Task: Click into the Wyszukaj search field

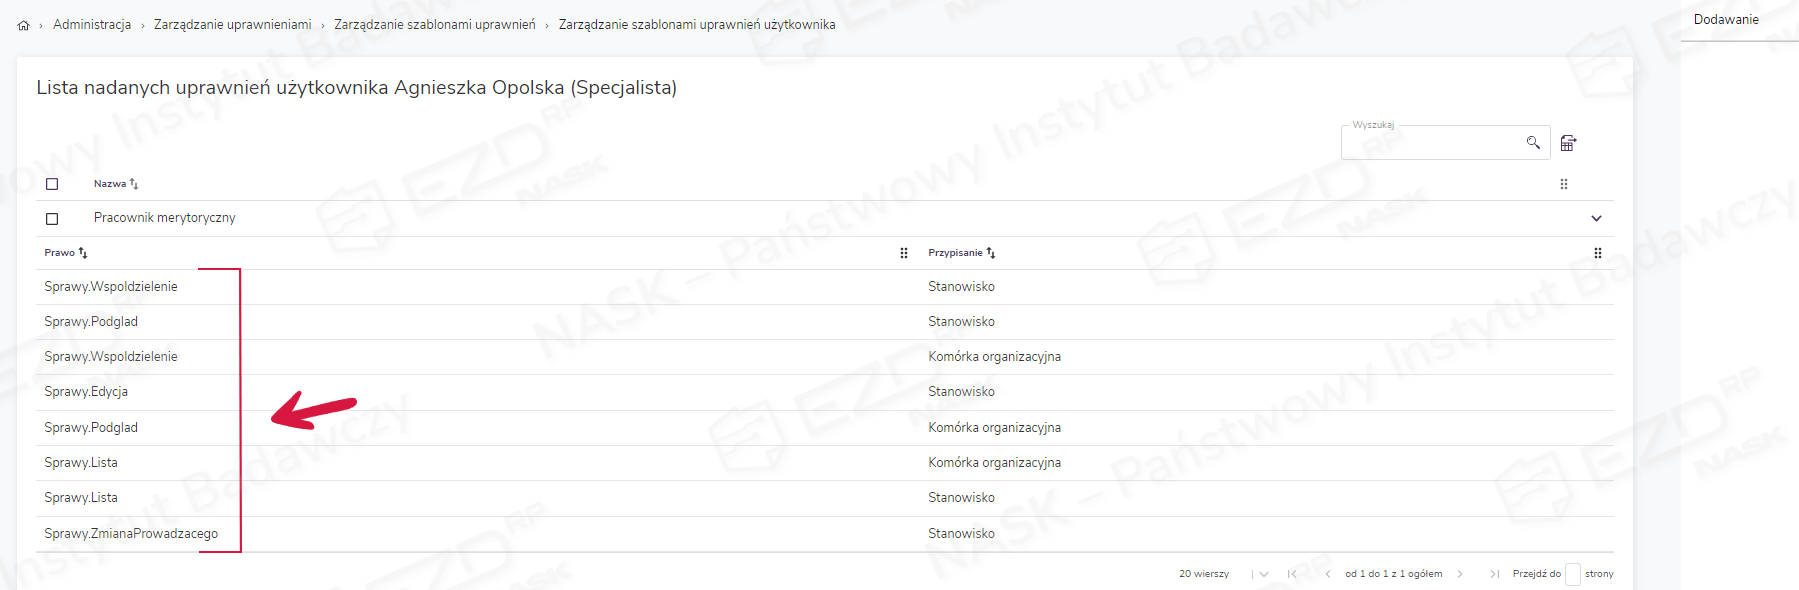Action: click(1430, 143)
